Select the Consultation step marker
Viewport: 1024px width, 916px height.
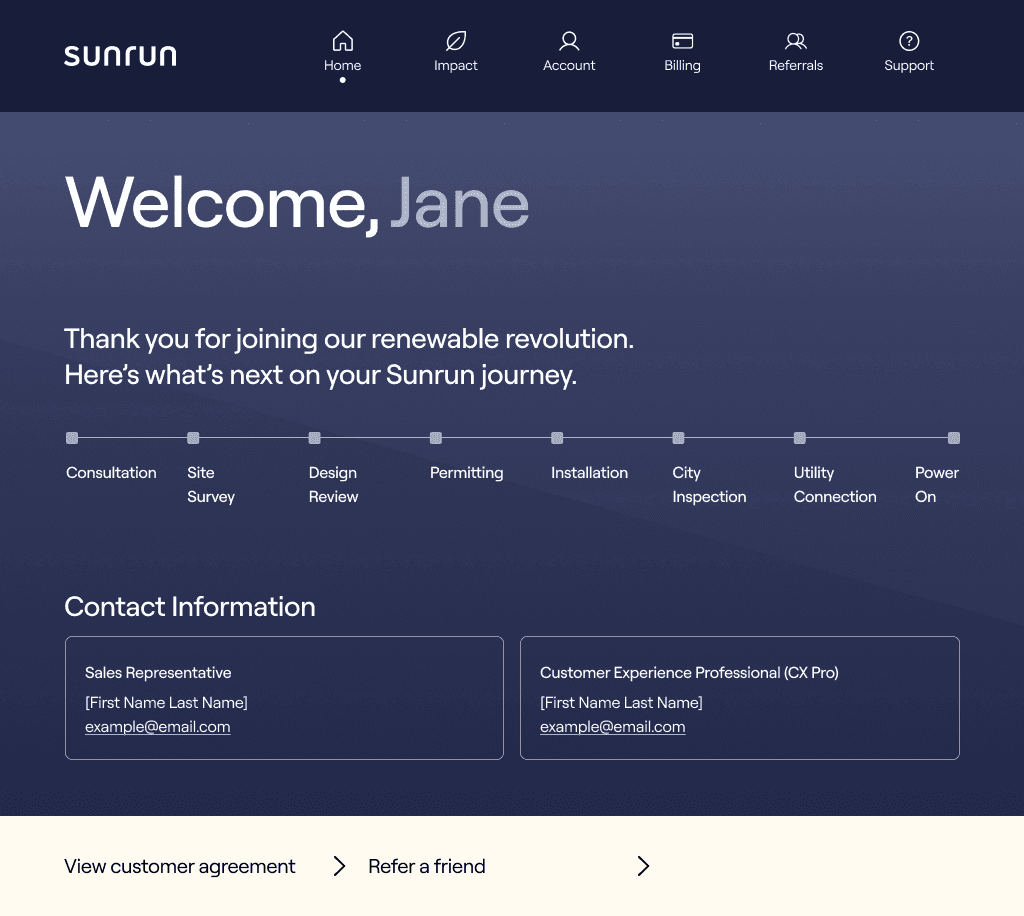click(72, 438)
